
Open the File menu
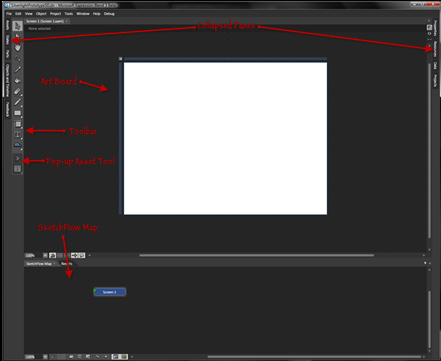9,14
